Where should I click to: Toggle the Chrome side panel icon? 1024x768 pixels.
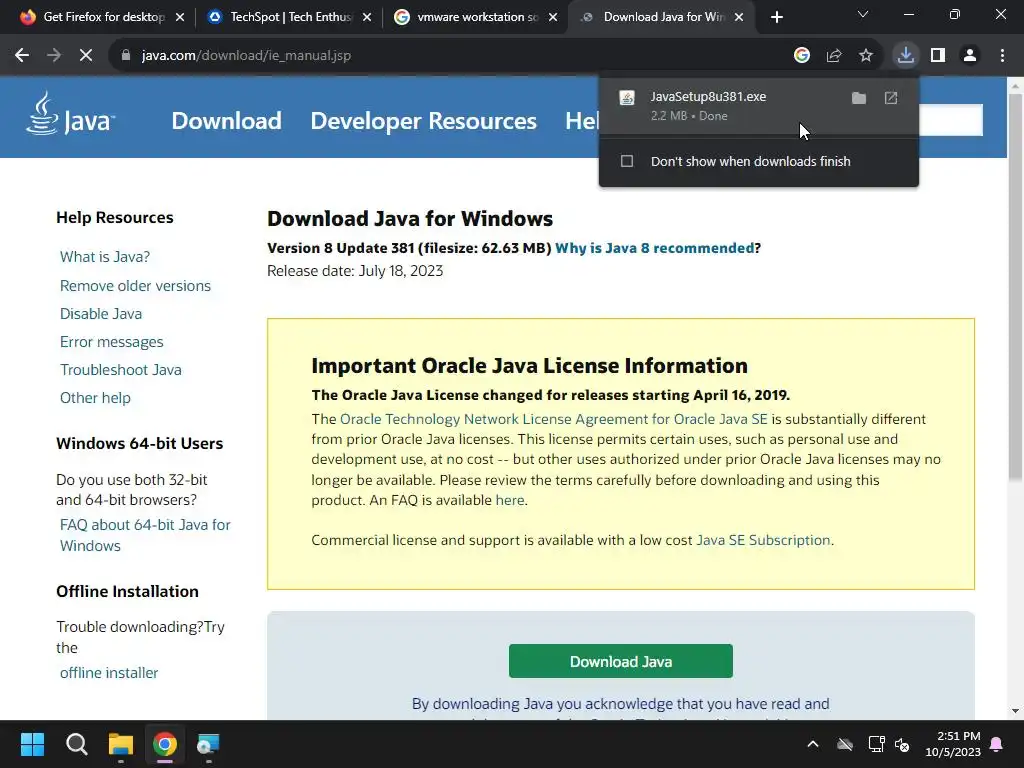tap(938, 56)
